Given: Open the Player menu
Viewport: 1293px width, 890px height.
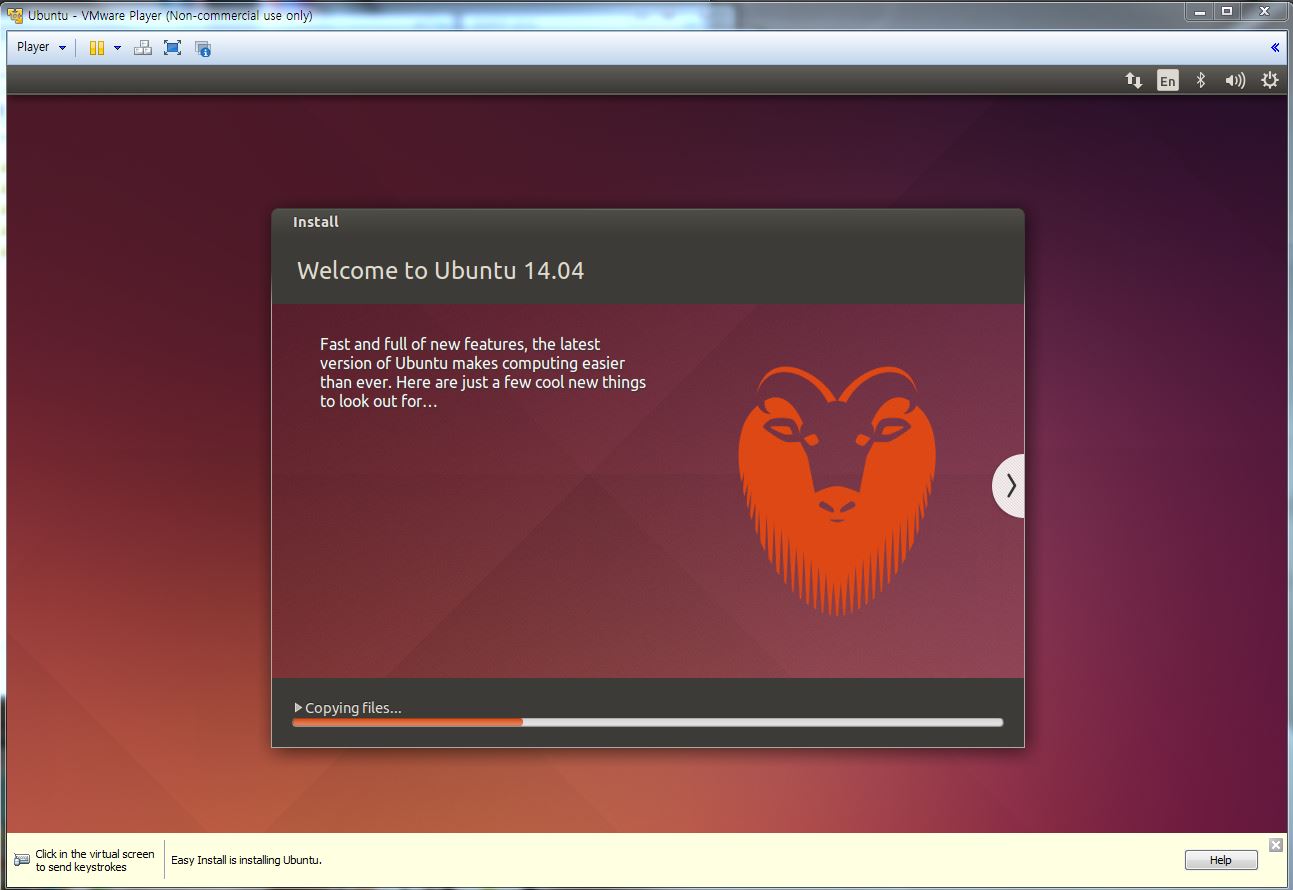Looking at the screenshot, I should click(41, 47).
